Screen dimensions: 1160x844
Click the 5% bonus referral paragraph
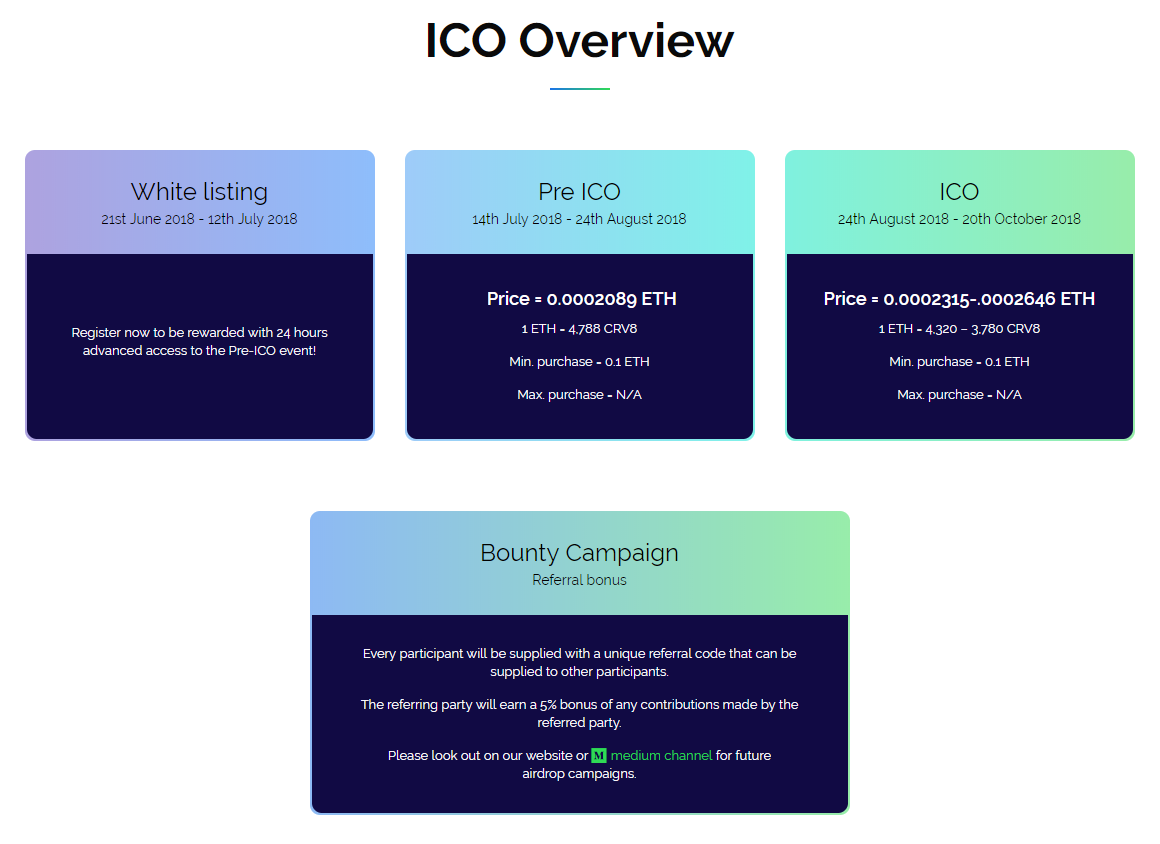click(579, 713)
